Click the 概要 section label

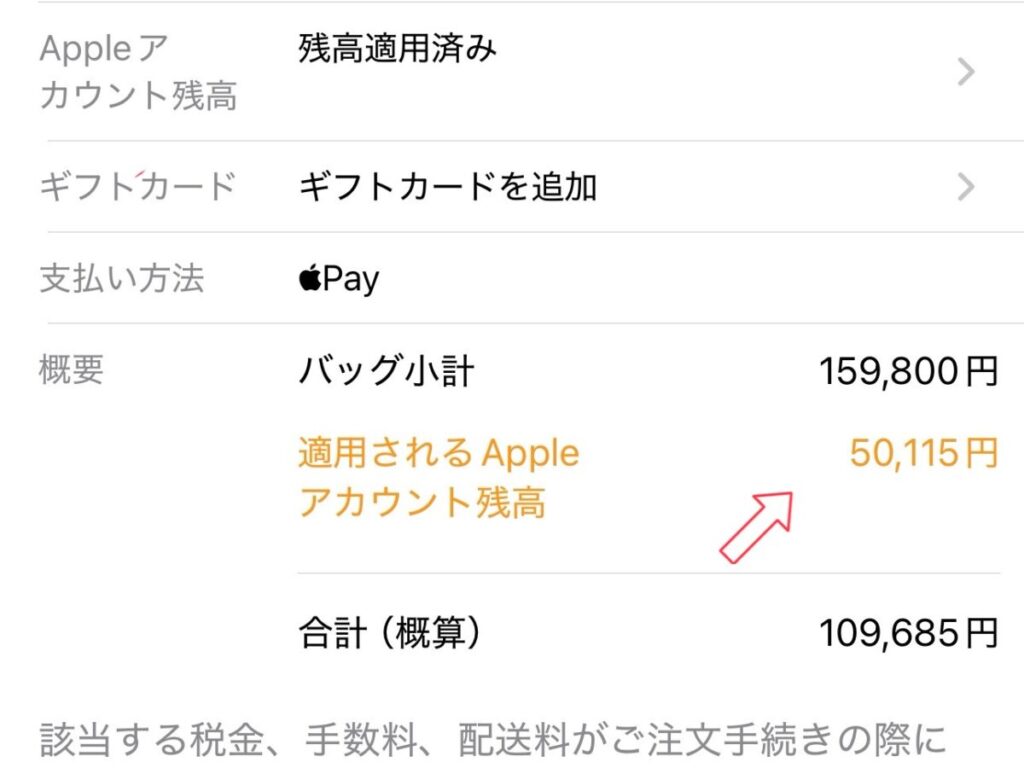pyautogui.click(x=71, y=370)
